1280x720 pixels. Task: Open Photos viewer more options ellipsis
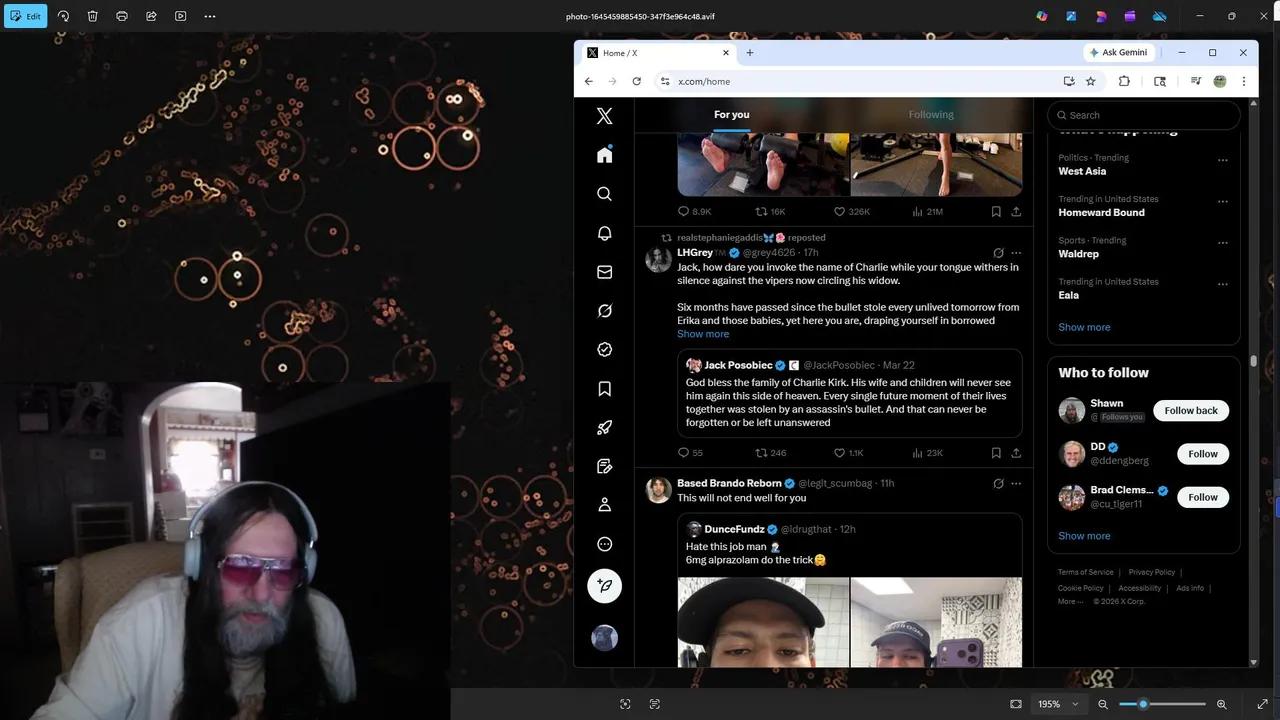[209, 16]
